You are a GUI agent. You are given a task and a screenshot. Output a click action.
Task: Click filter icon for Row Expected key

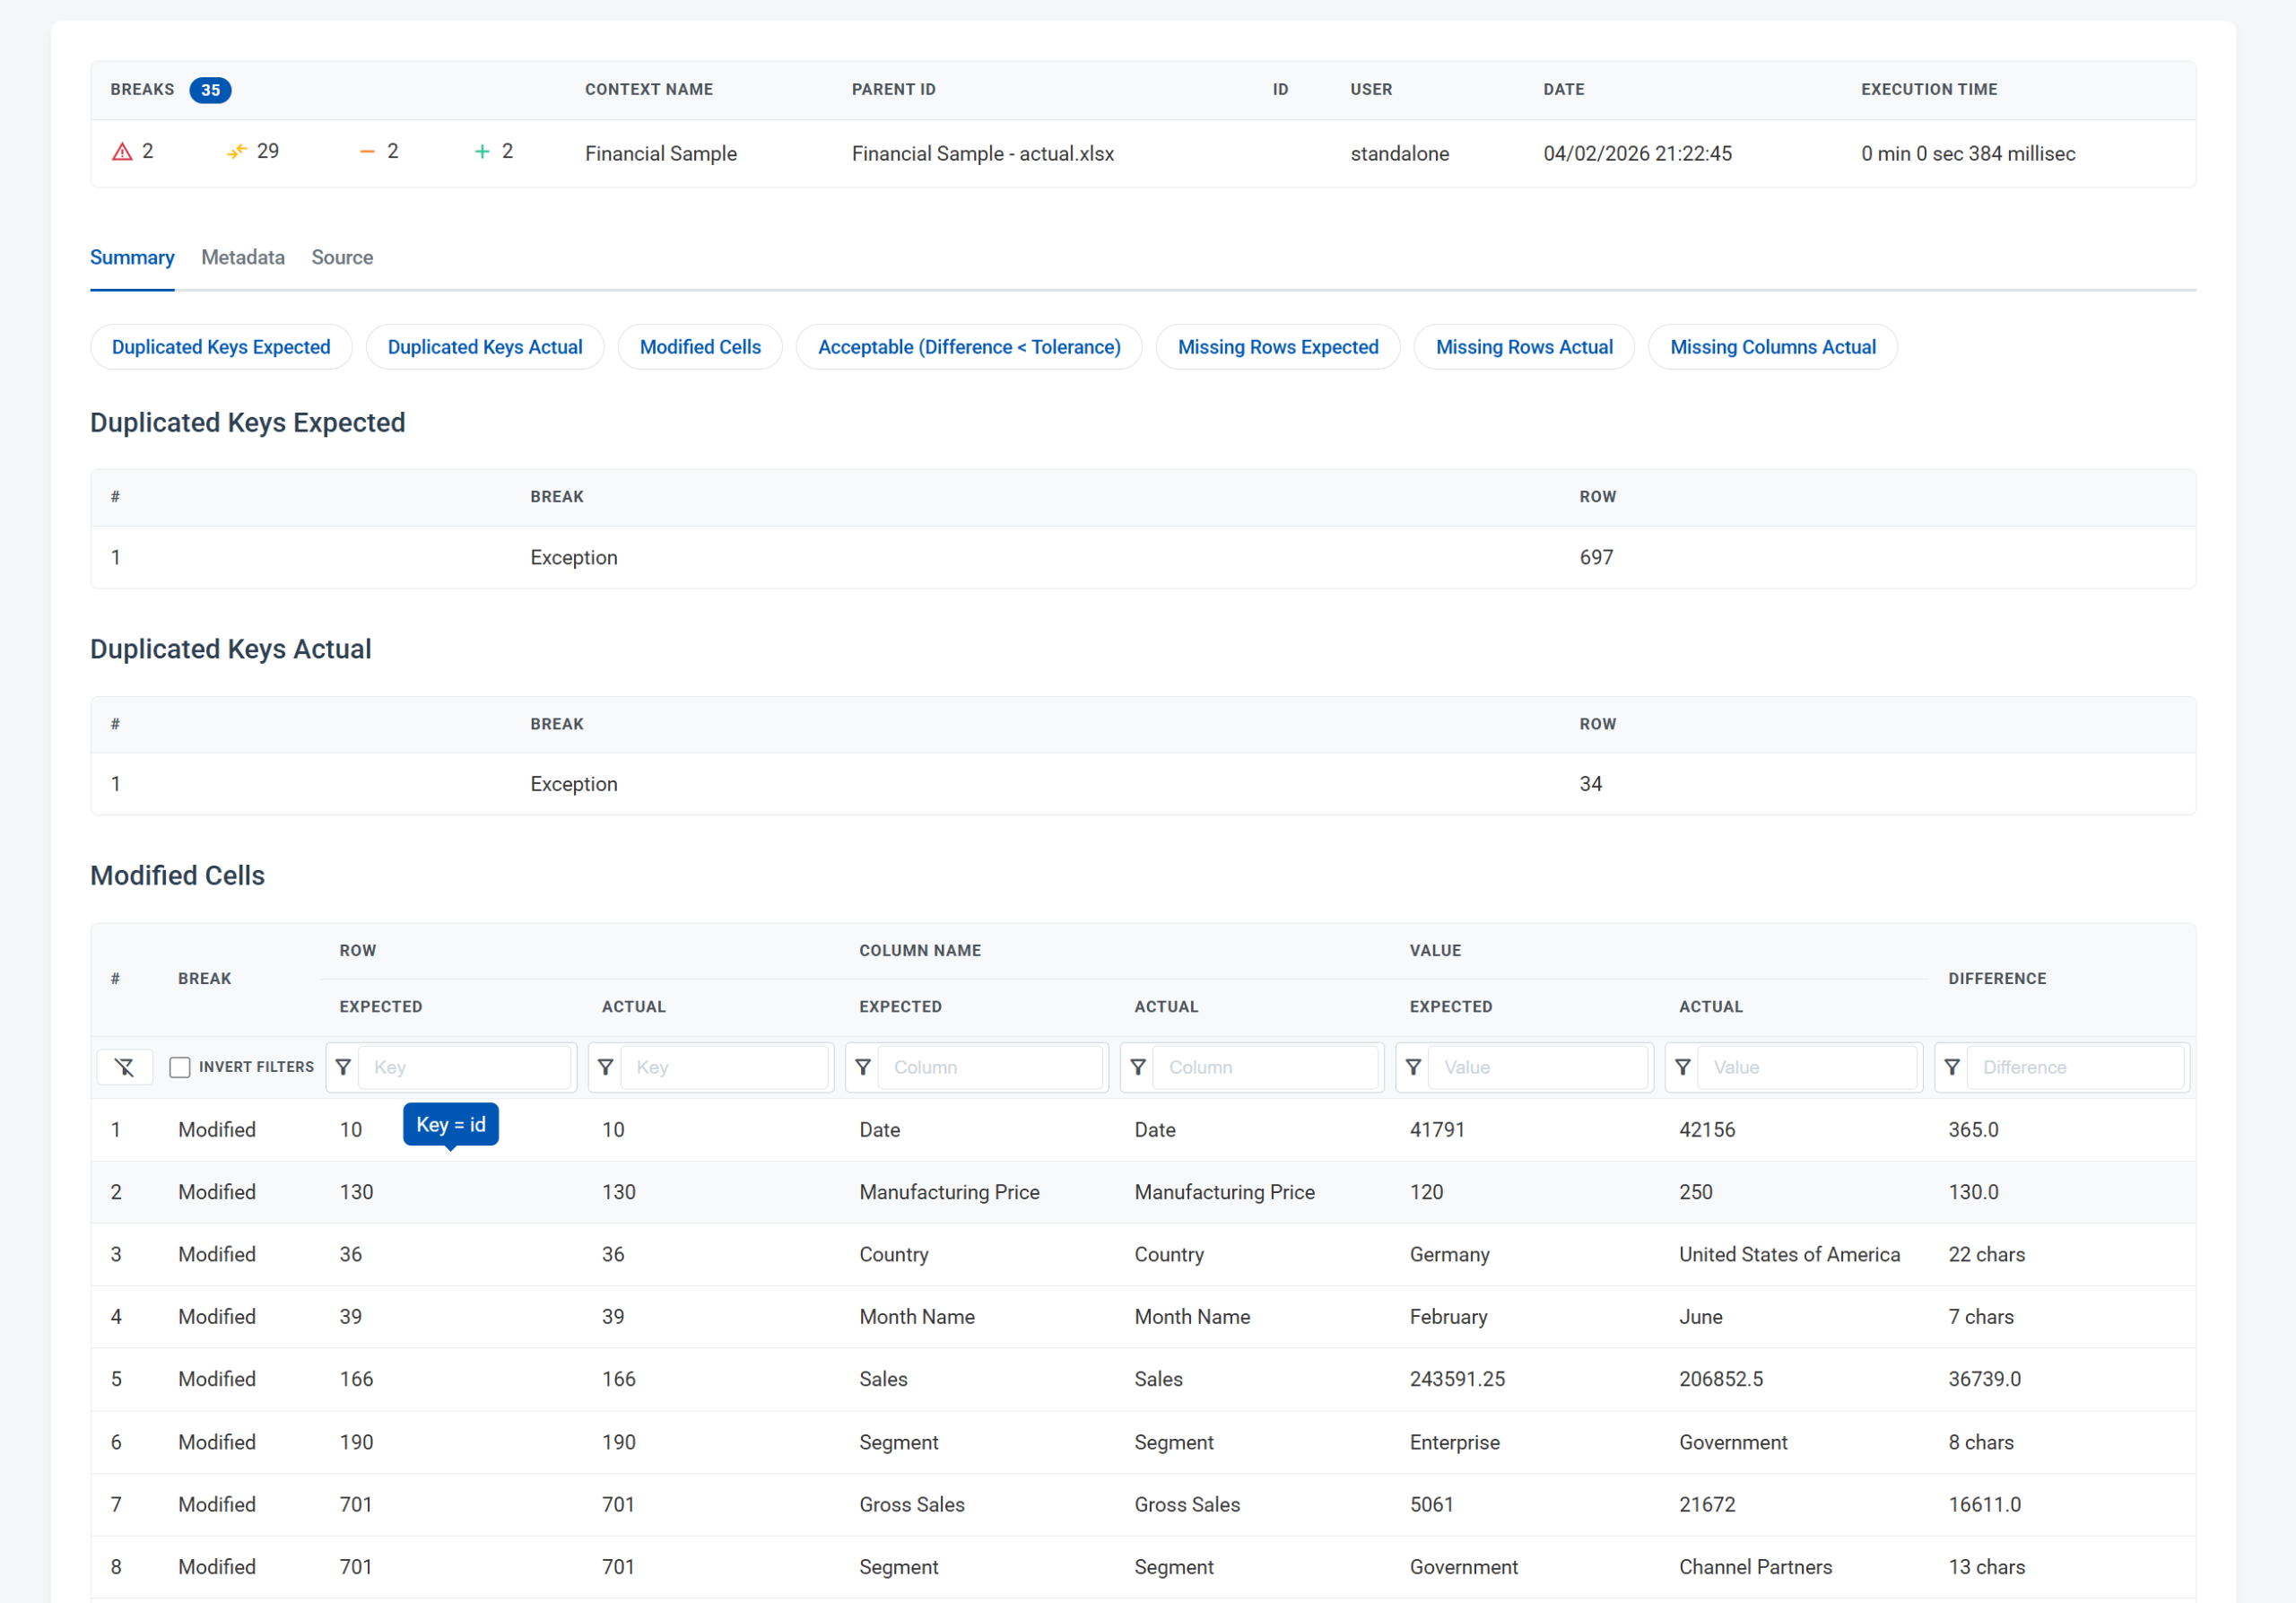tap(343, 1067)
